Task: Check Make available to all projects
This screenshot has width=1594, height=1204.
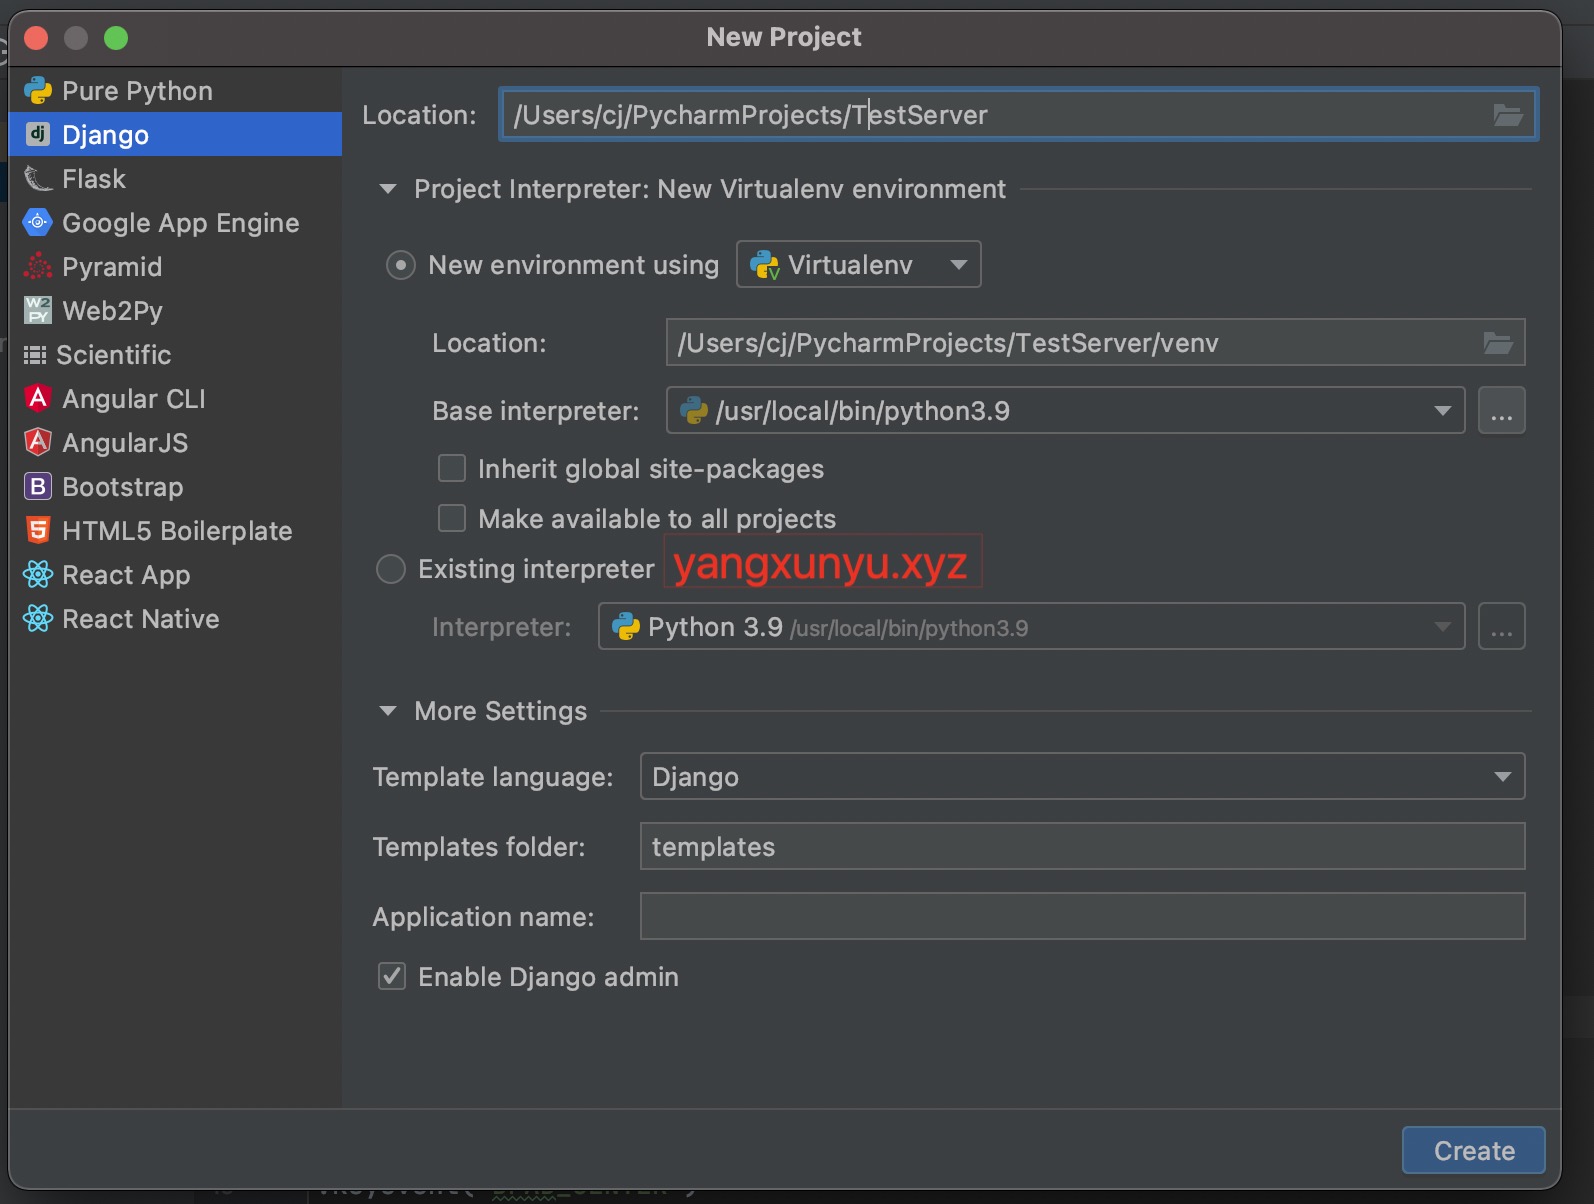Action: click(452, 518)
